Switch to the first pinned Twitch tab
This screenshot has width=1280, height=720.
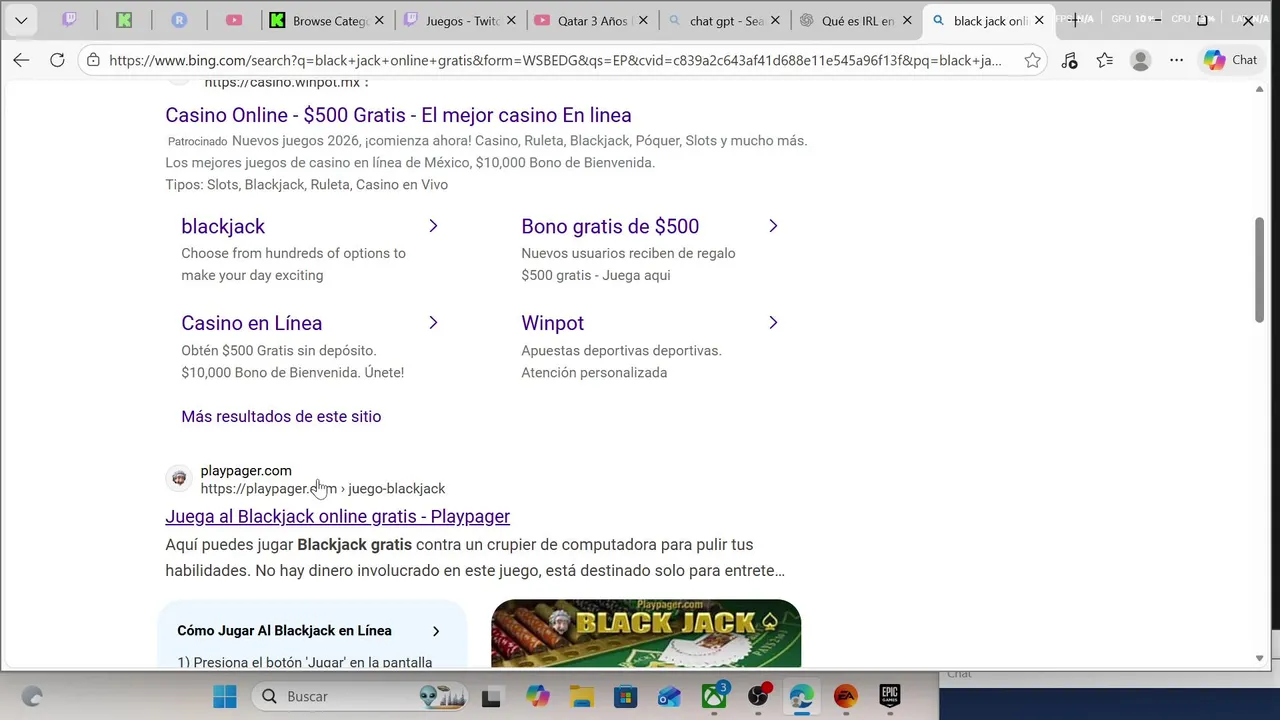coord(69,20)
